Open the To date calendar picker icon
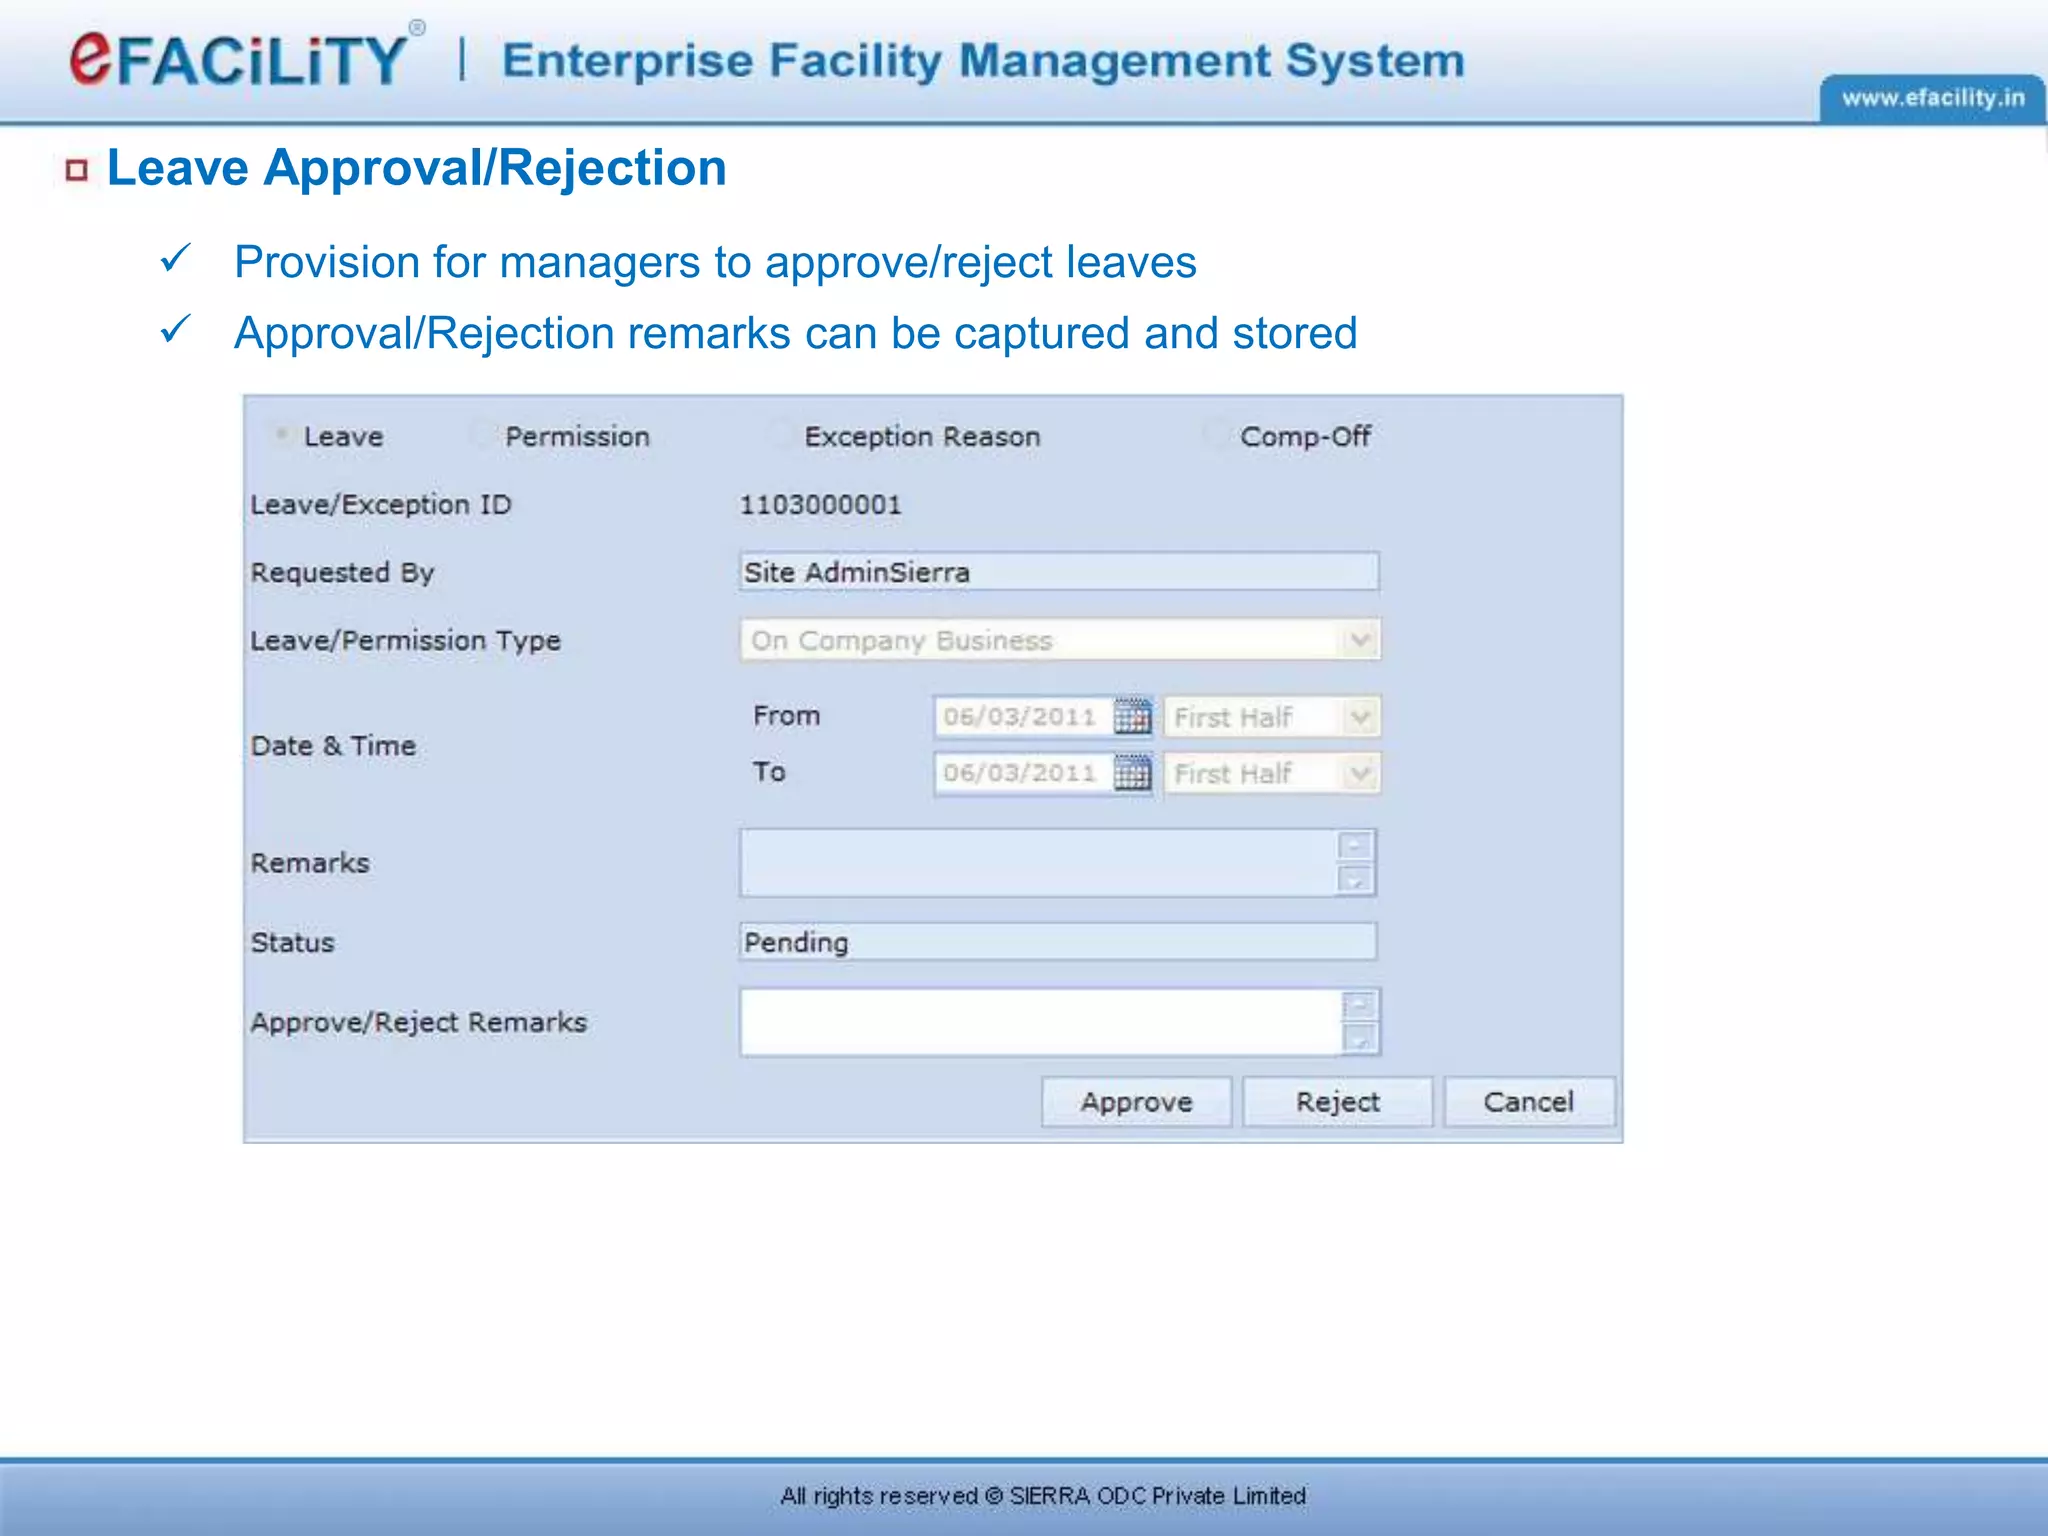This screenshot has height=1536, width=2048. point(1132,773)
